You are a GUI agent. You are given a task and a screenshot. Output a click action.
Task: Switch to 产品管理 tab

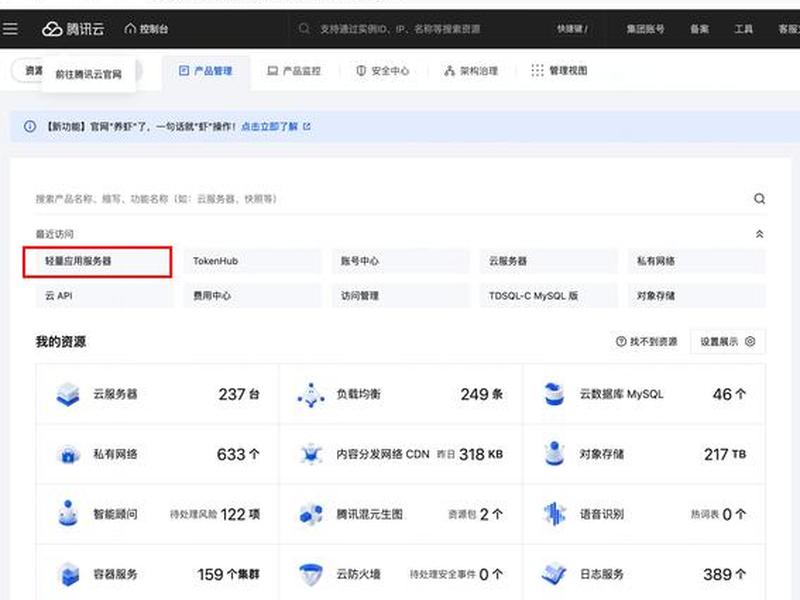206,71
